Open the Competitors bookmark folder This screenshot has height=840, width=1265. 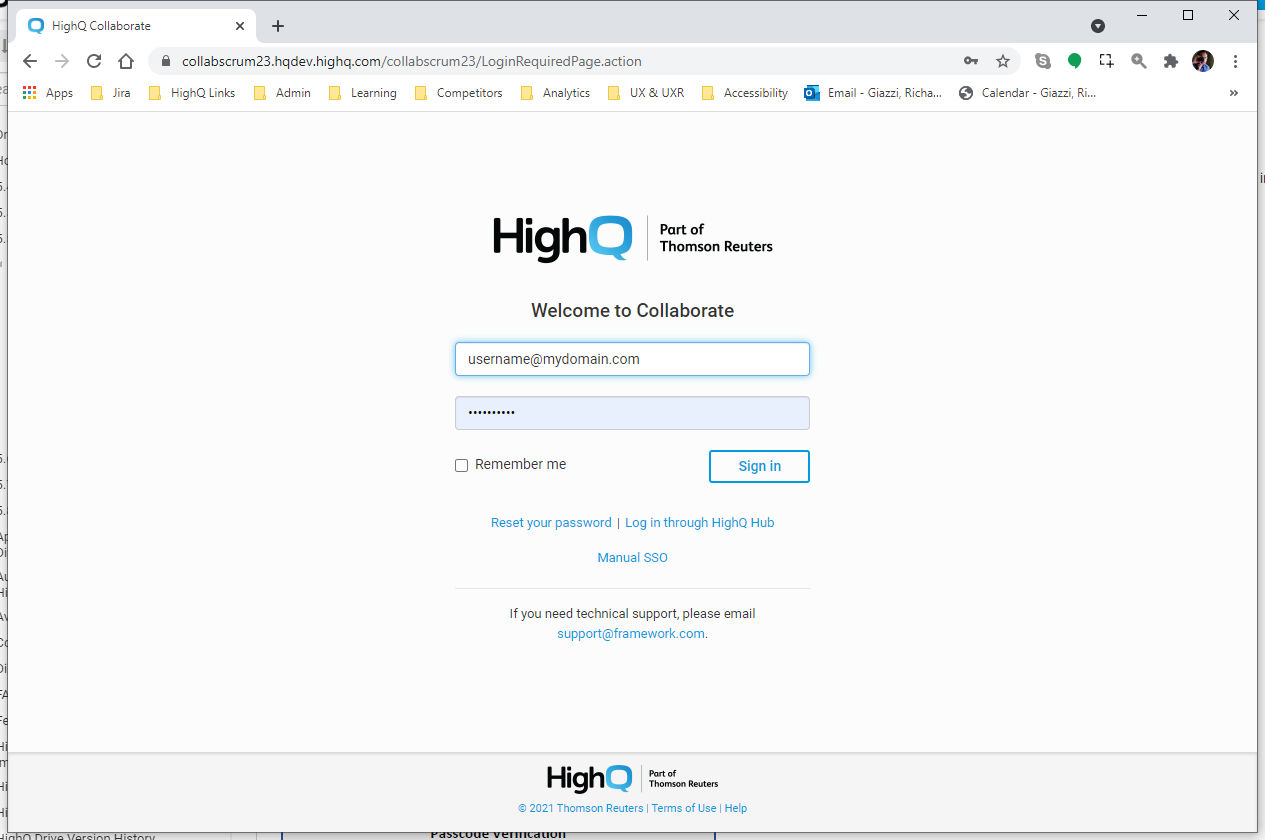point(458,93)
